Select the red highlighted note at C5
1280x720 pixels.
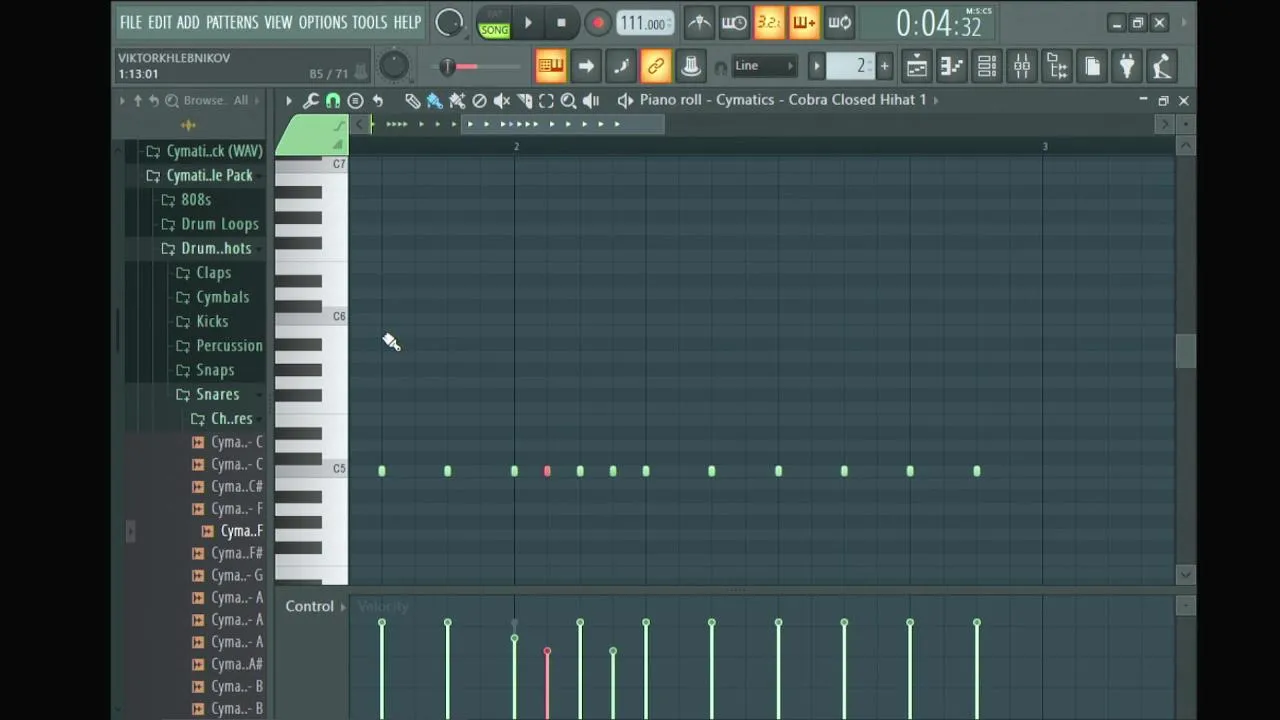tap(547, 471)
